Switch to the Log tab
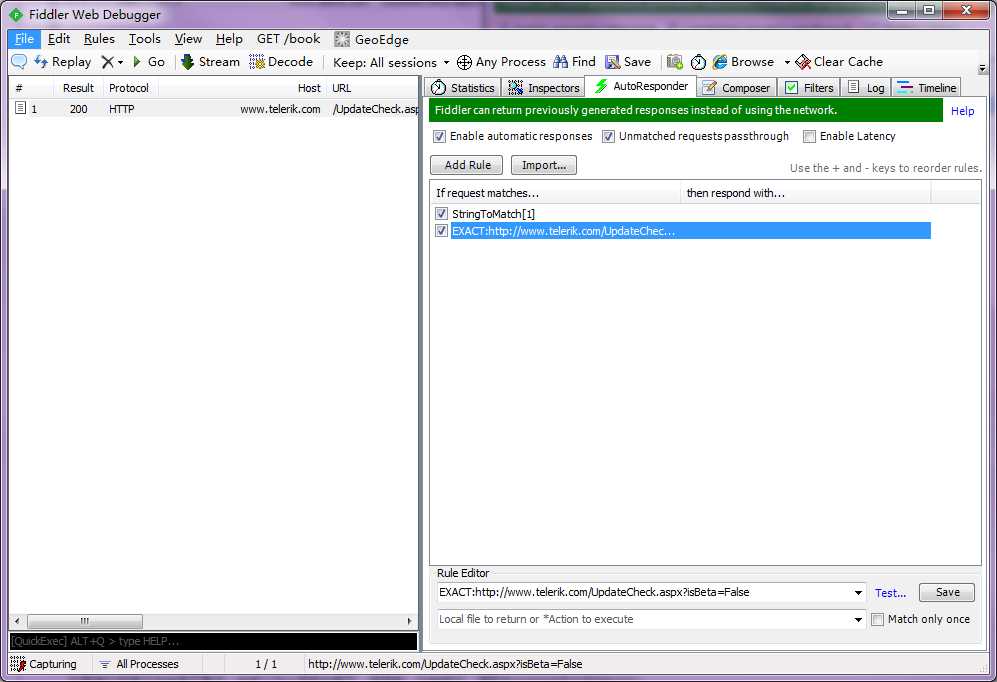The height and width of the screenshot is (682, 997). click(865, 88)
